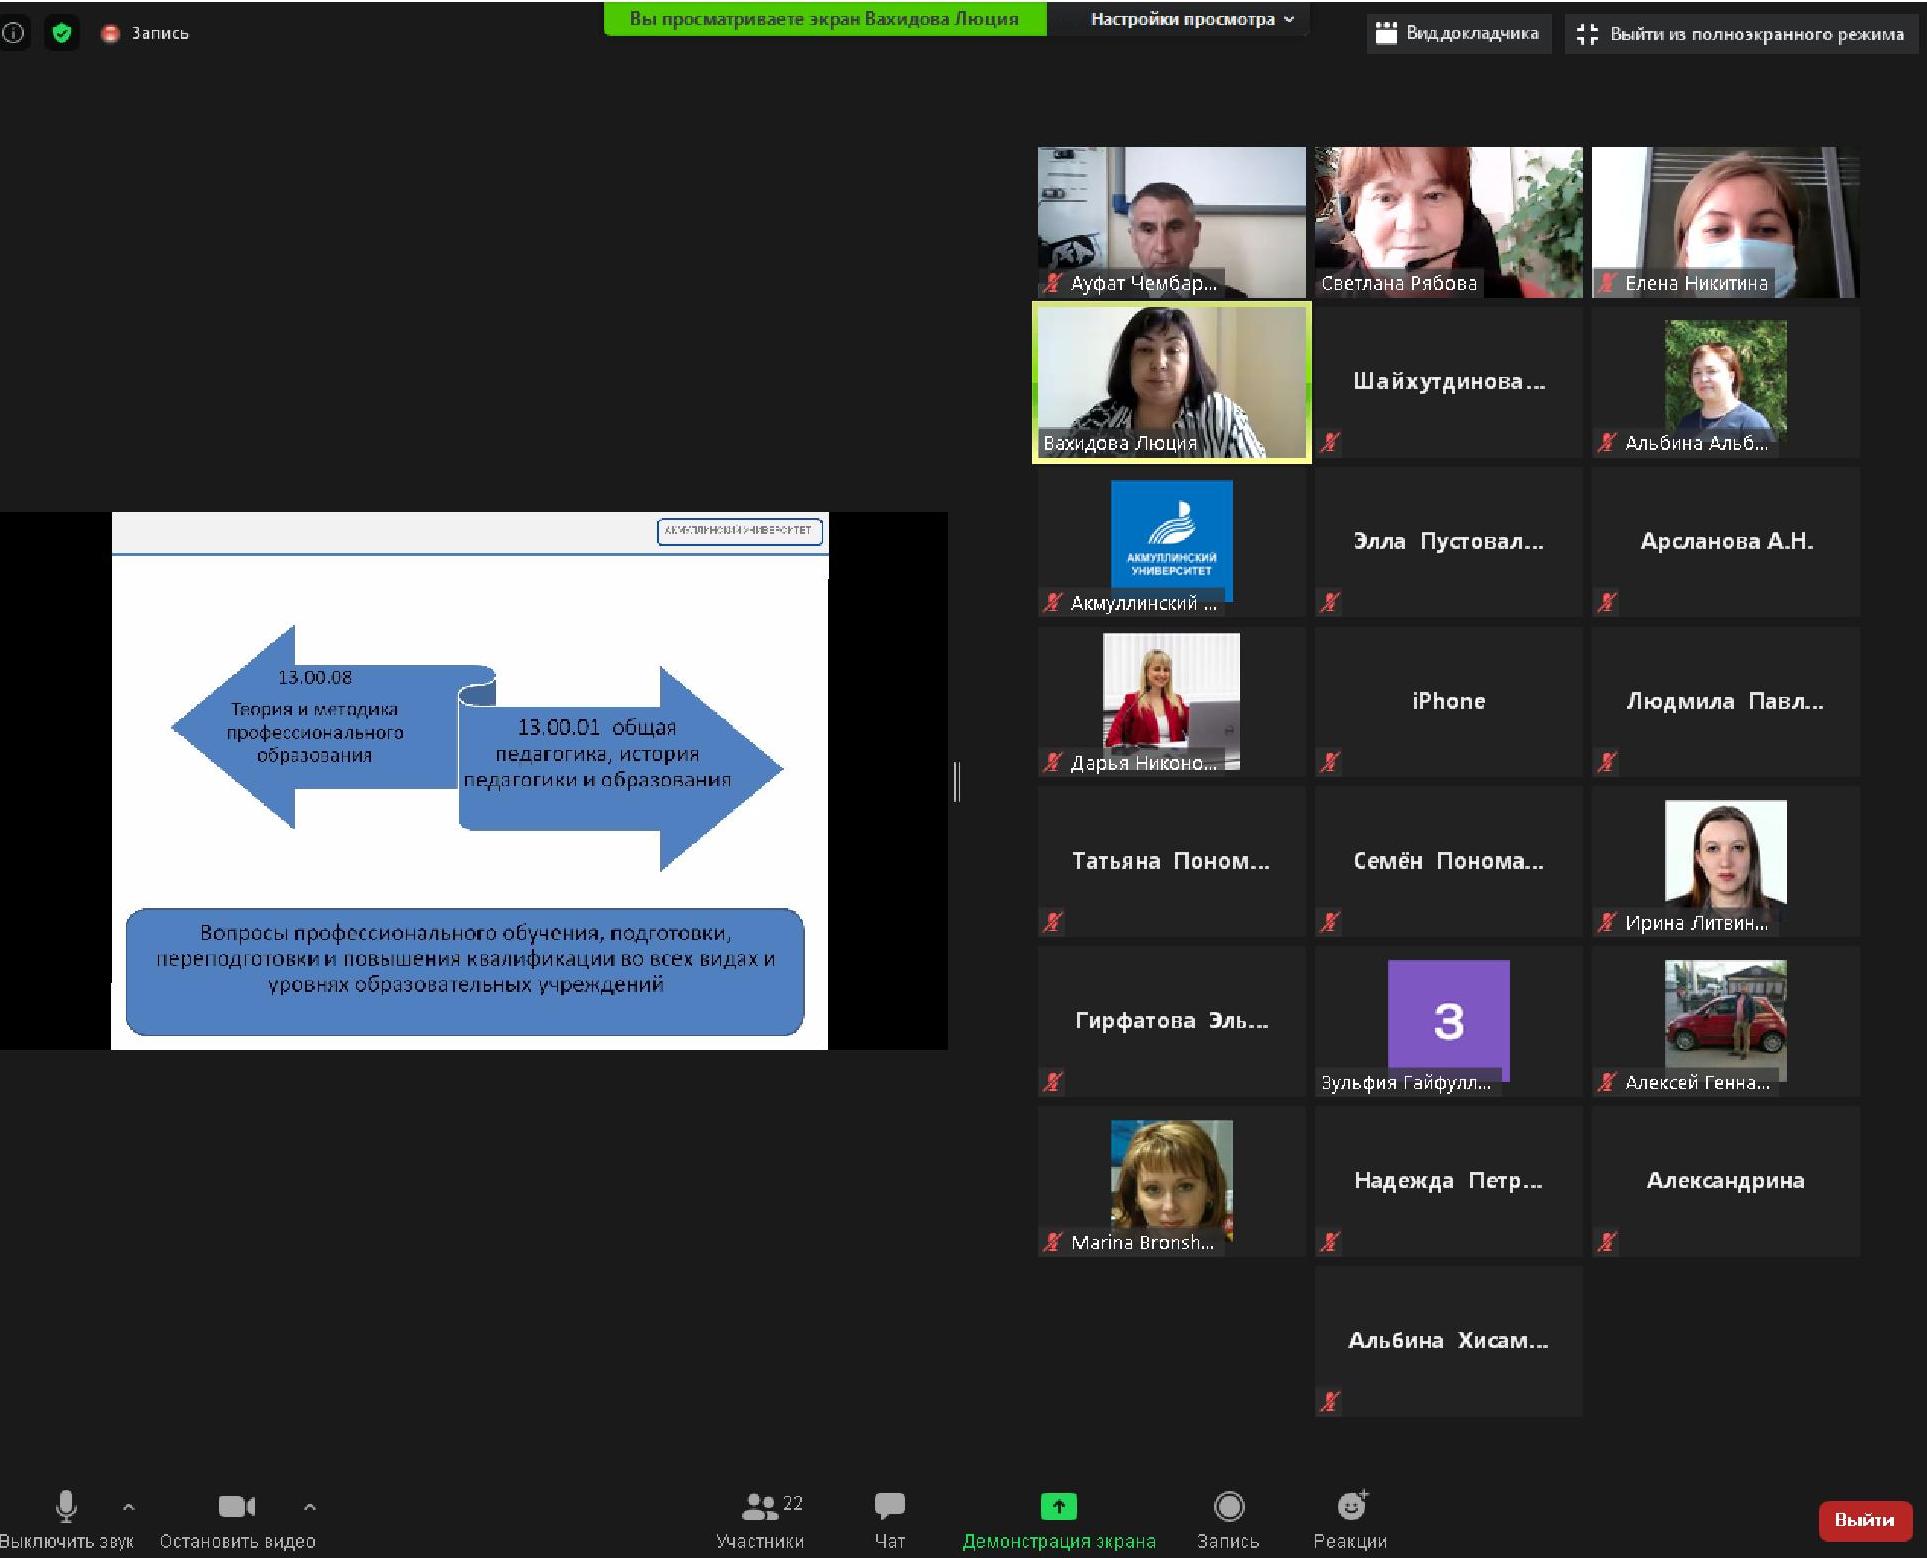Click the red recording indicator at top
Screen dimensions: 1927x1558
[111, 33]
